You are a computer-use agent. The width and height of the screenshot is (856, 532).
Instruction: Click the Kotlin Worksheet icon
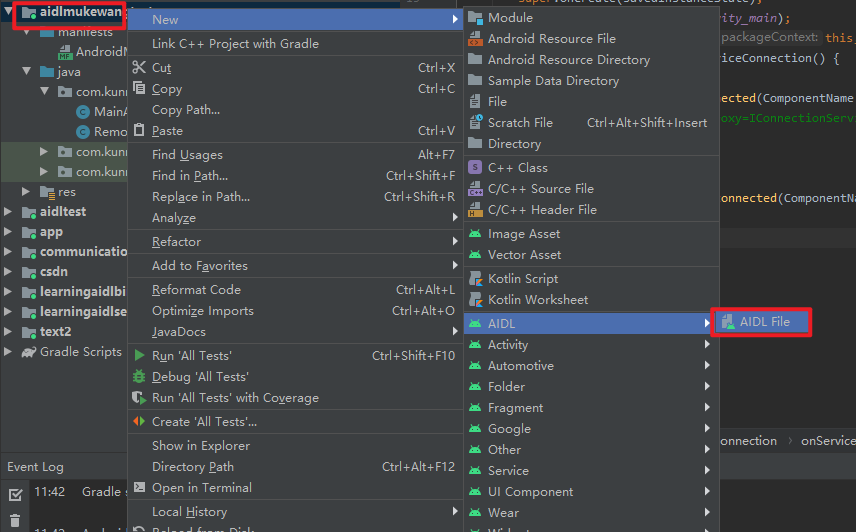pyautogui.click(x=475, y=300)
